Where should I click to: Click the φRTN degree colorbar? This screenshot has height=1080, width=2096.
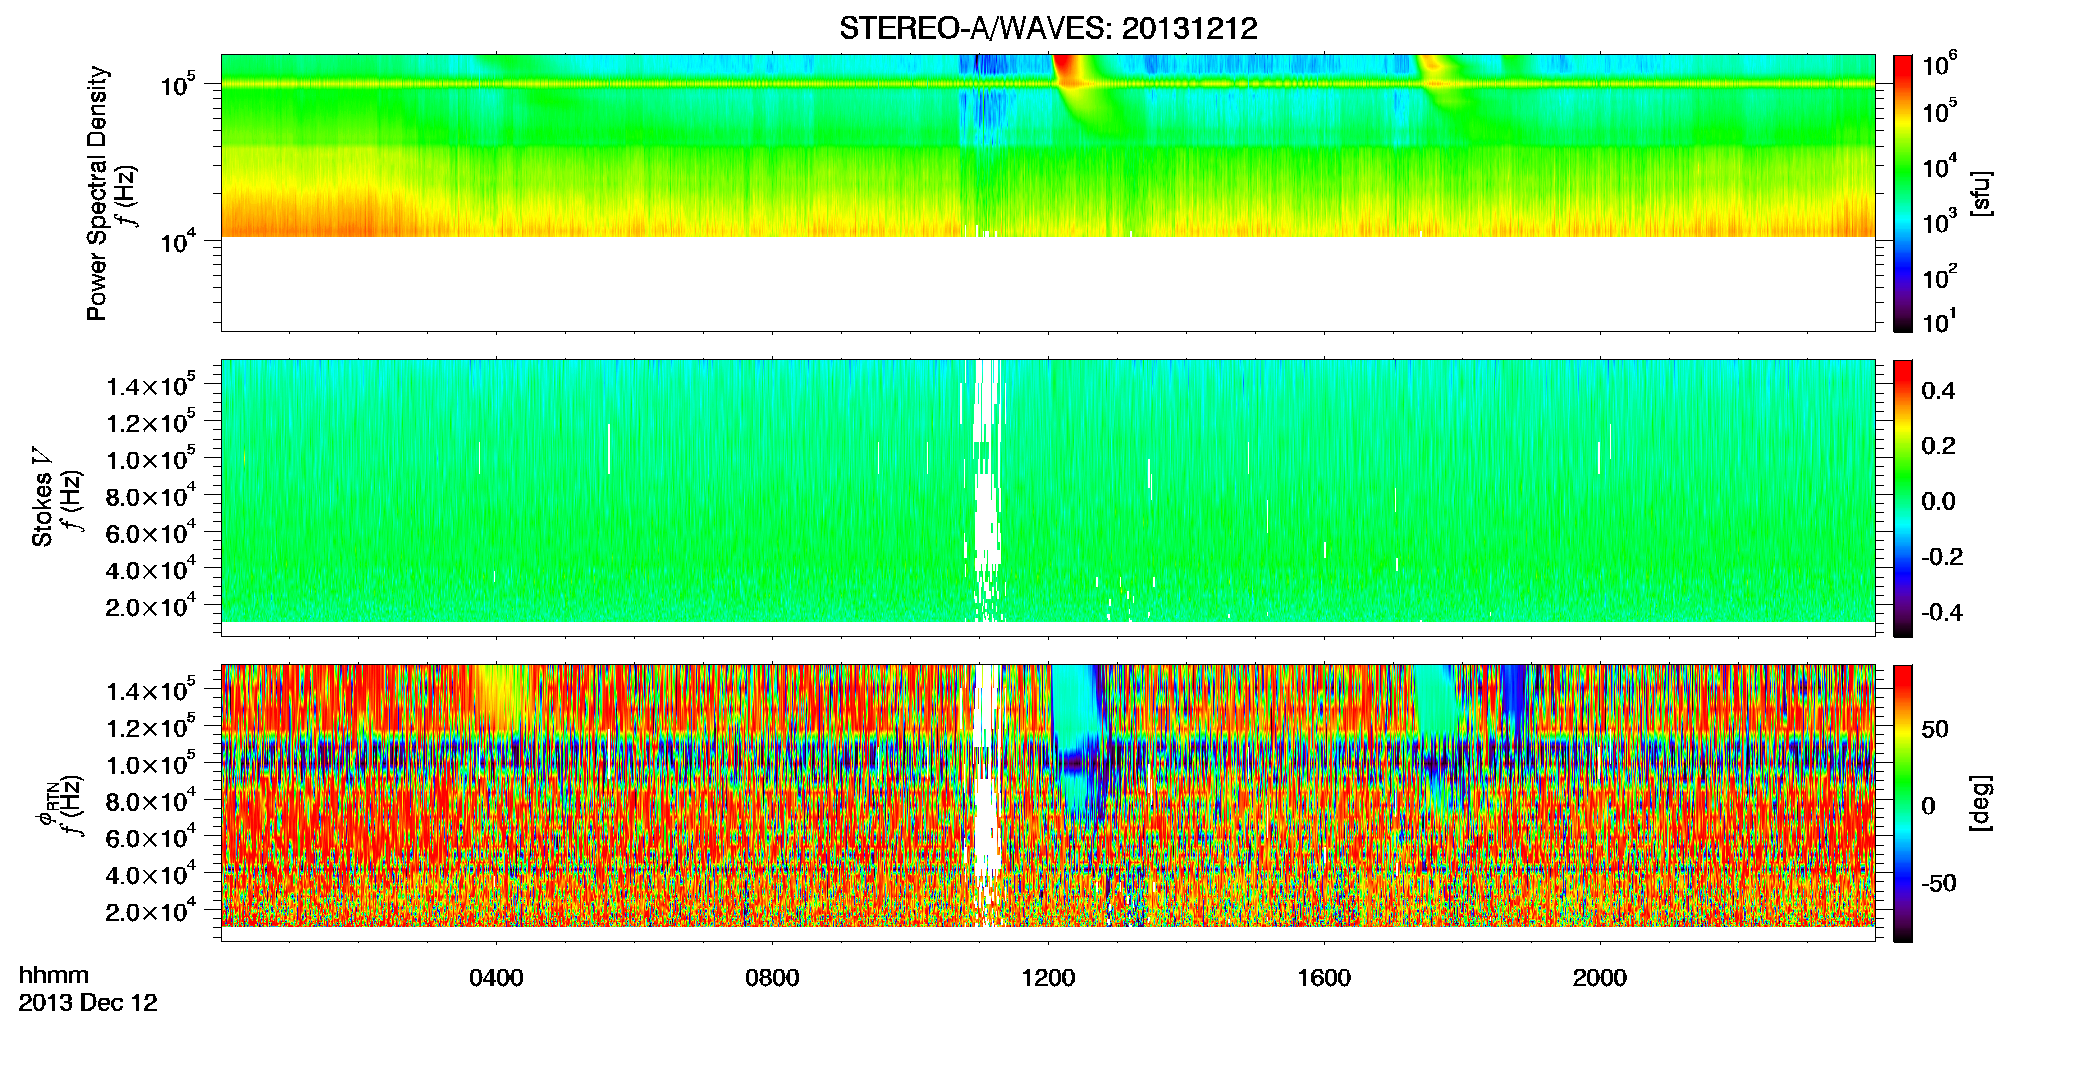[1903, 803]
